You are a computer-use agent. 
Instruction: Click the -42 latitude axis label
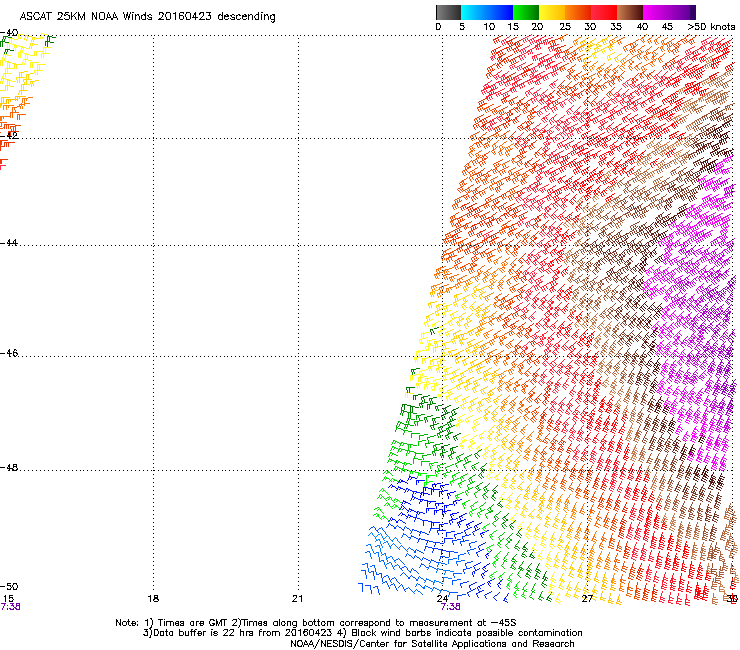(x=9, y=135)
